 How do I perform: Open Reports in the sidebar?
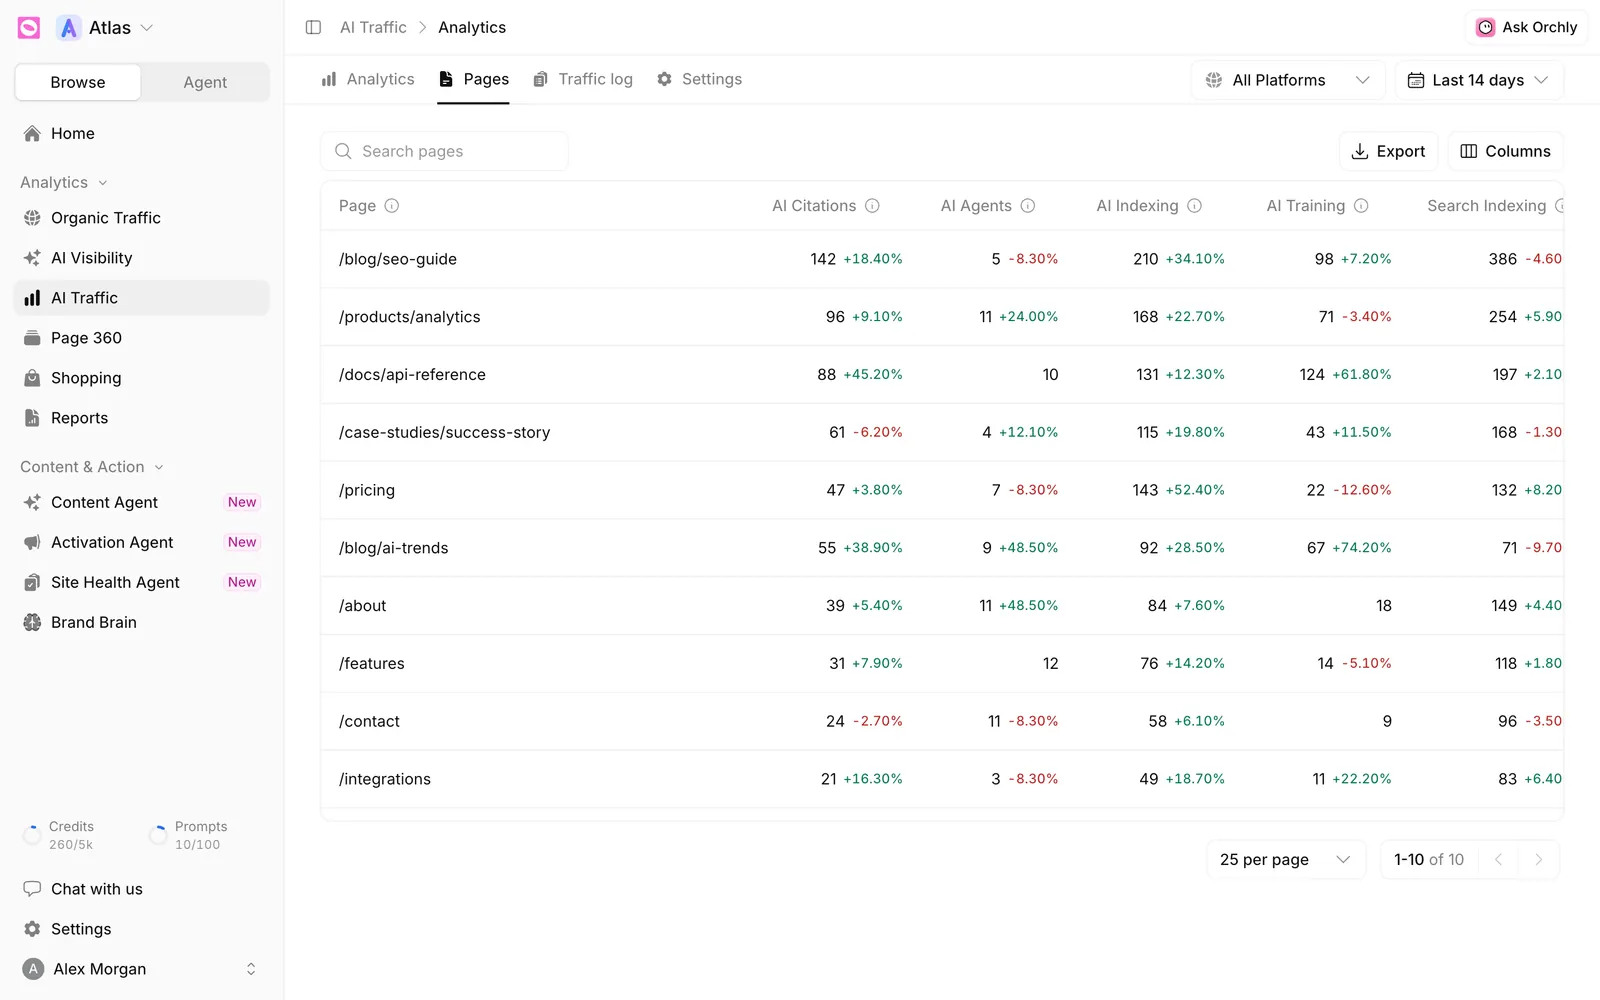point(142,418)
